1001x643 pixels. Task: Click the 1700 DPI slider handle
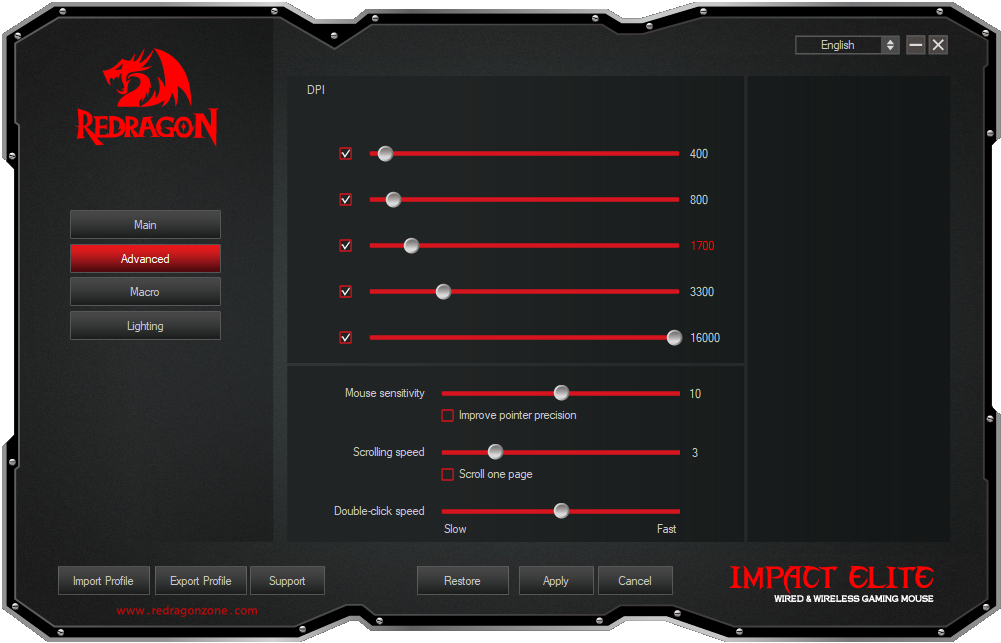[411, 245]
